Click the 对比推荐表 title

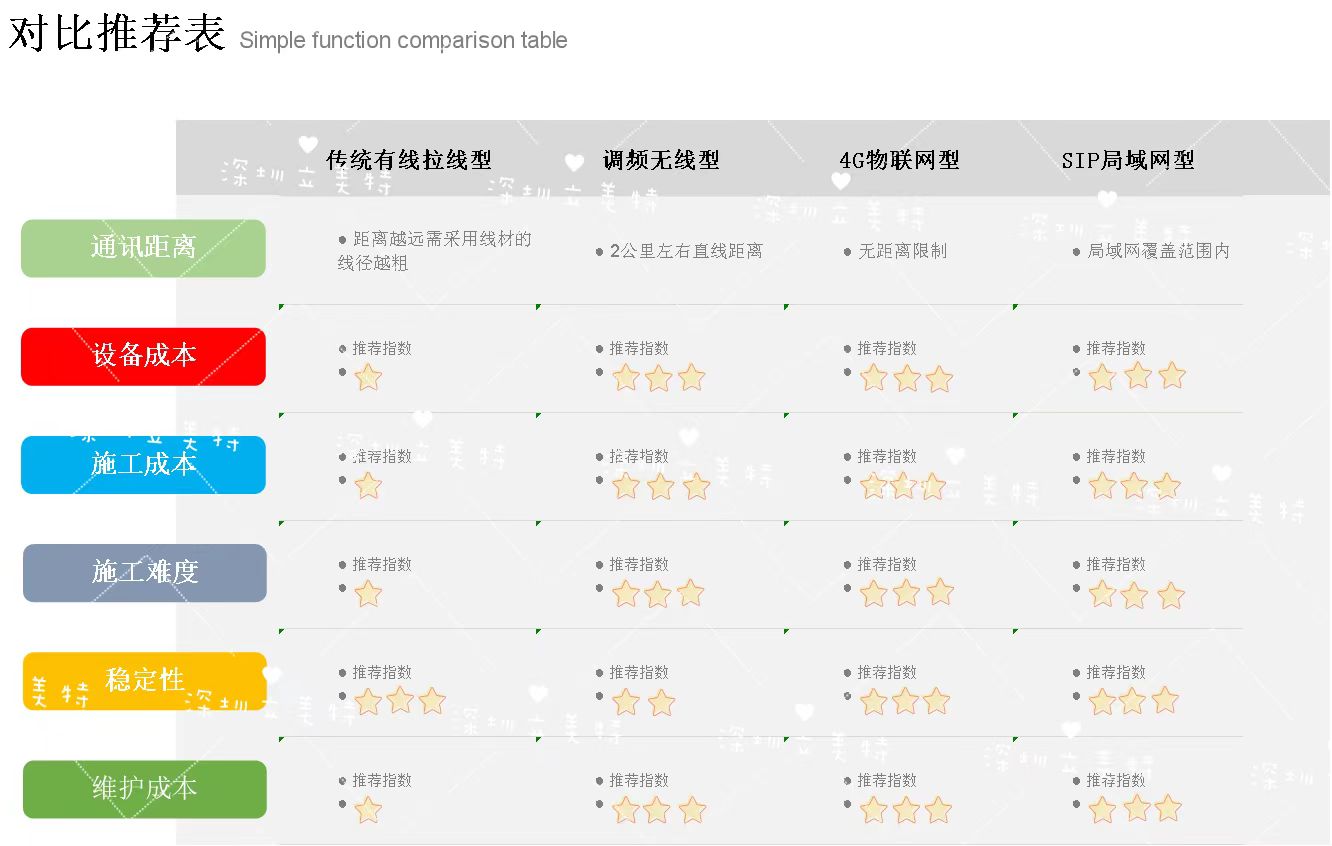point(117,32)
